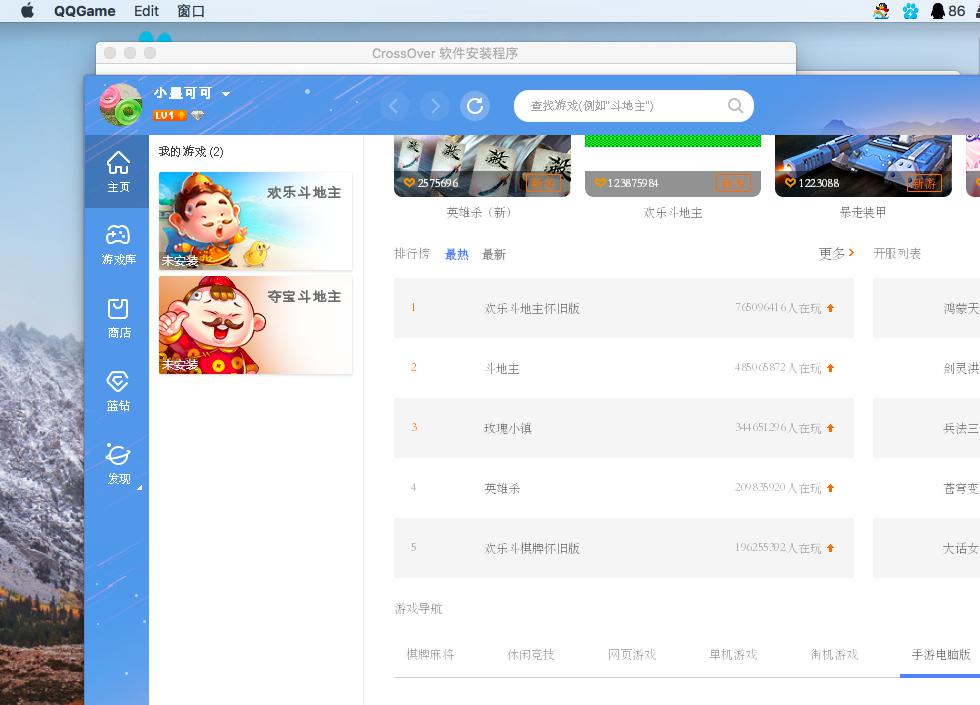
Task: Open the 主页 home section in the sidebar
Action: (119, 171)
